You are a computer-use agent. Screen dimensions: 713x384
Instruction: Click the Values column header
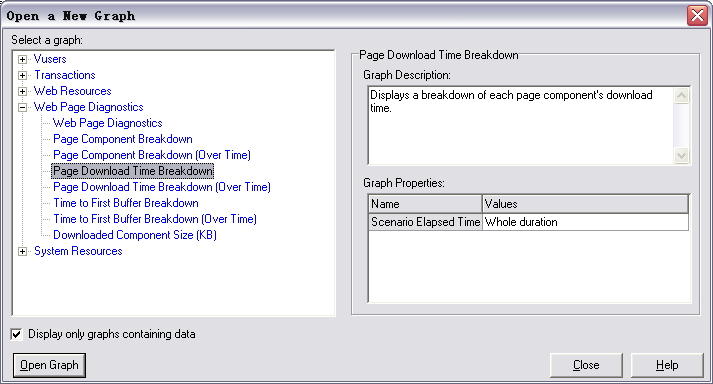tap(585, 204)
